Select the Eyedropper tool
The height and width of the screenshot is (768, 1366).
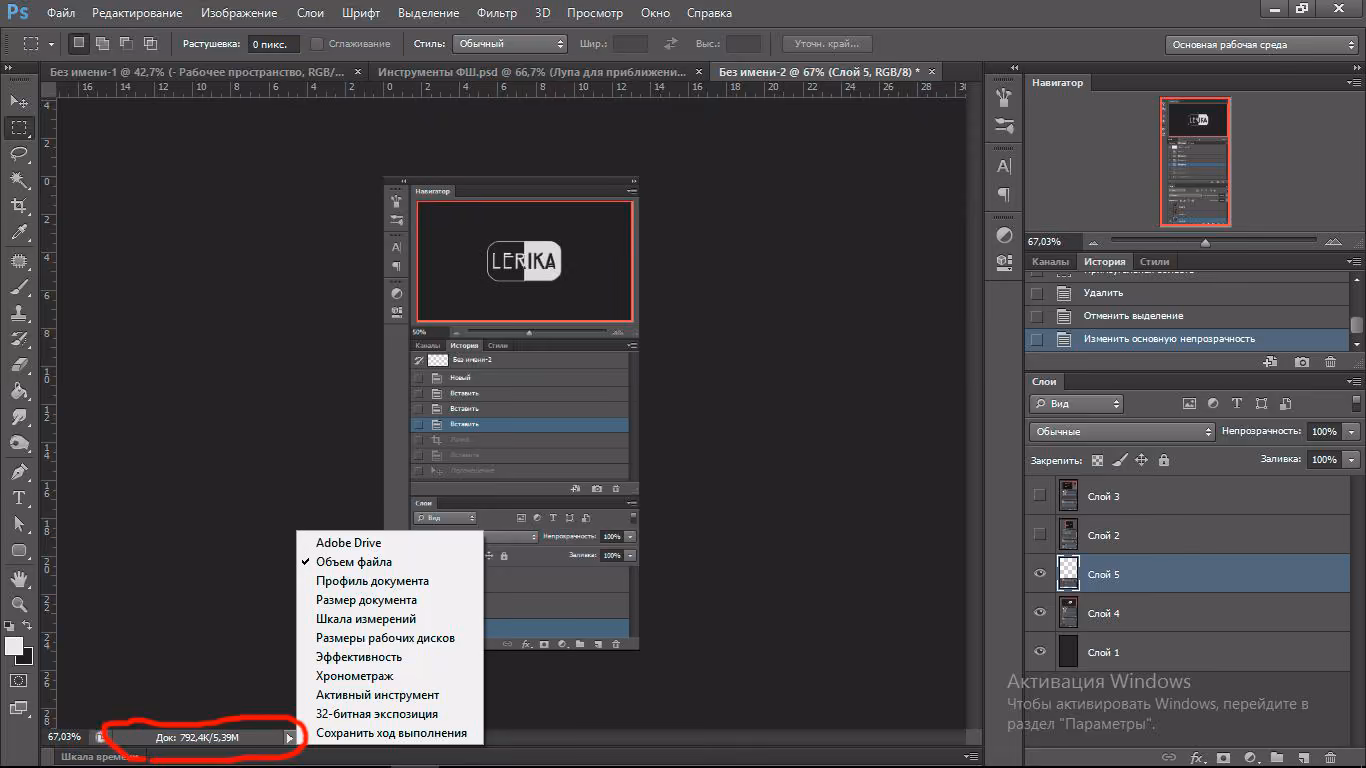point(19,233)
